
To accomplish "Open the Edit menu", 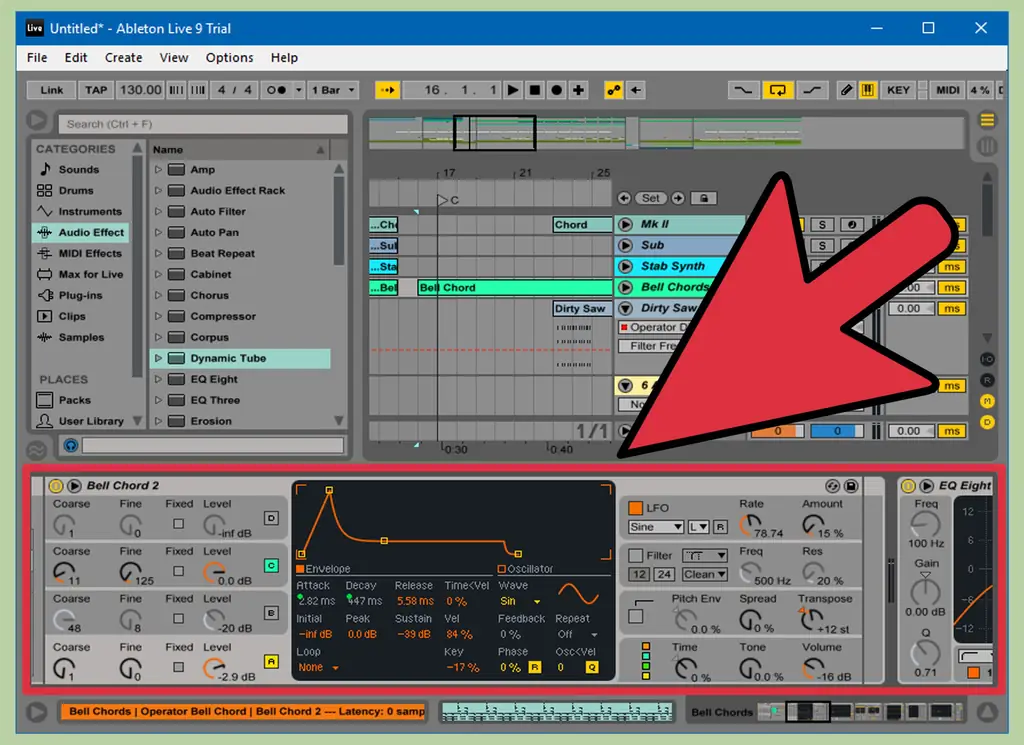I will (76, 57).
